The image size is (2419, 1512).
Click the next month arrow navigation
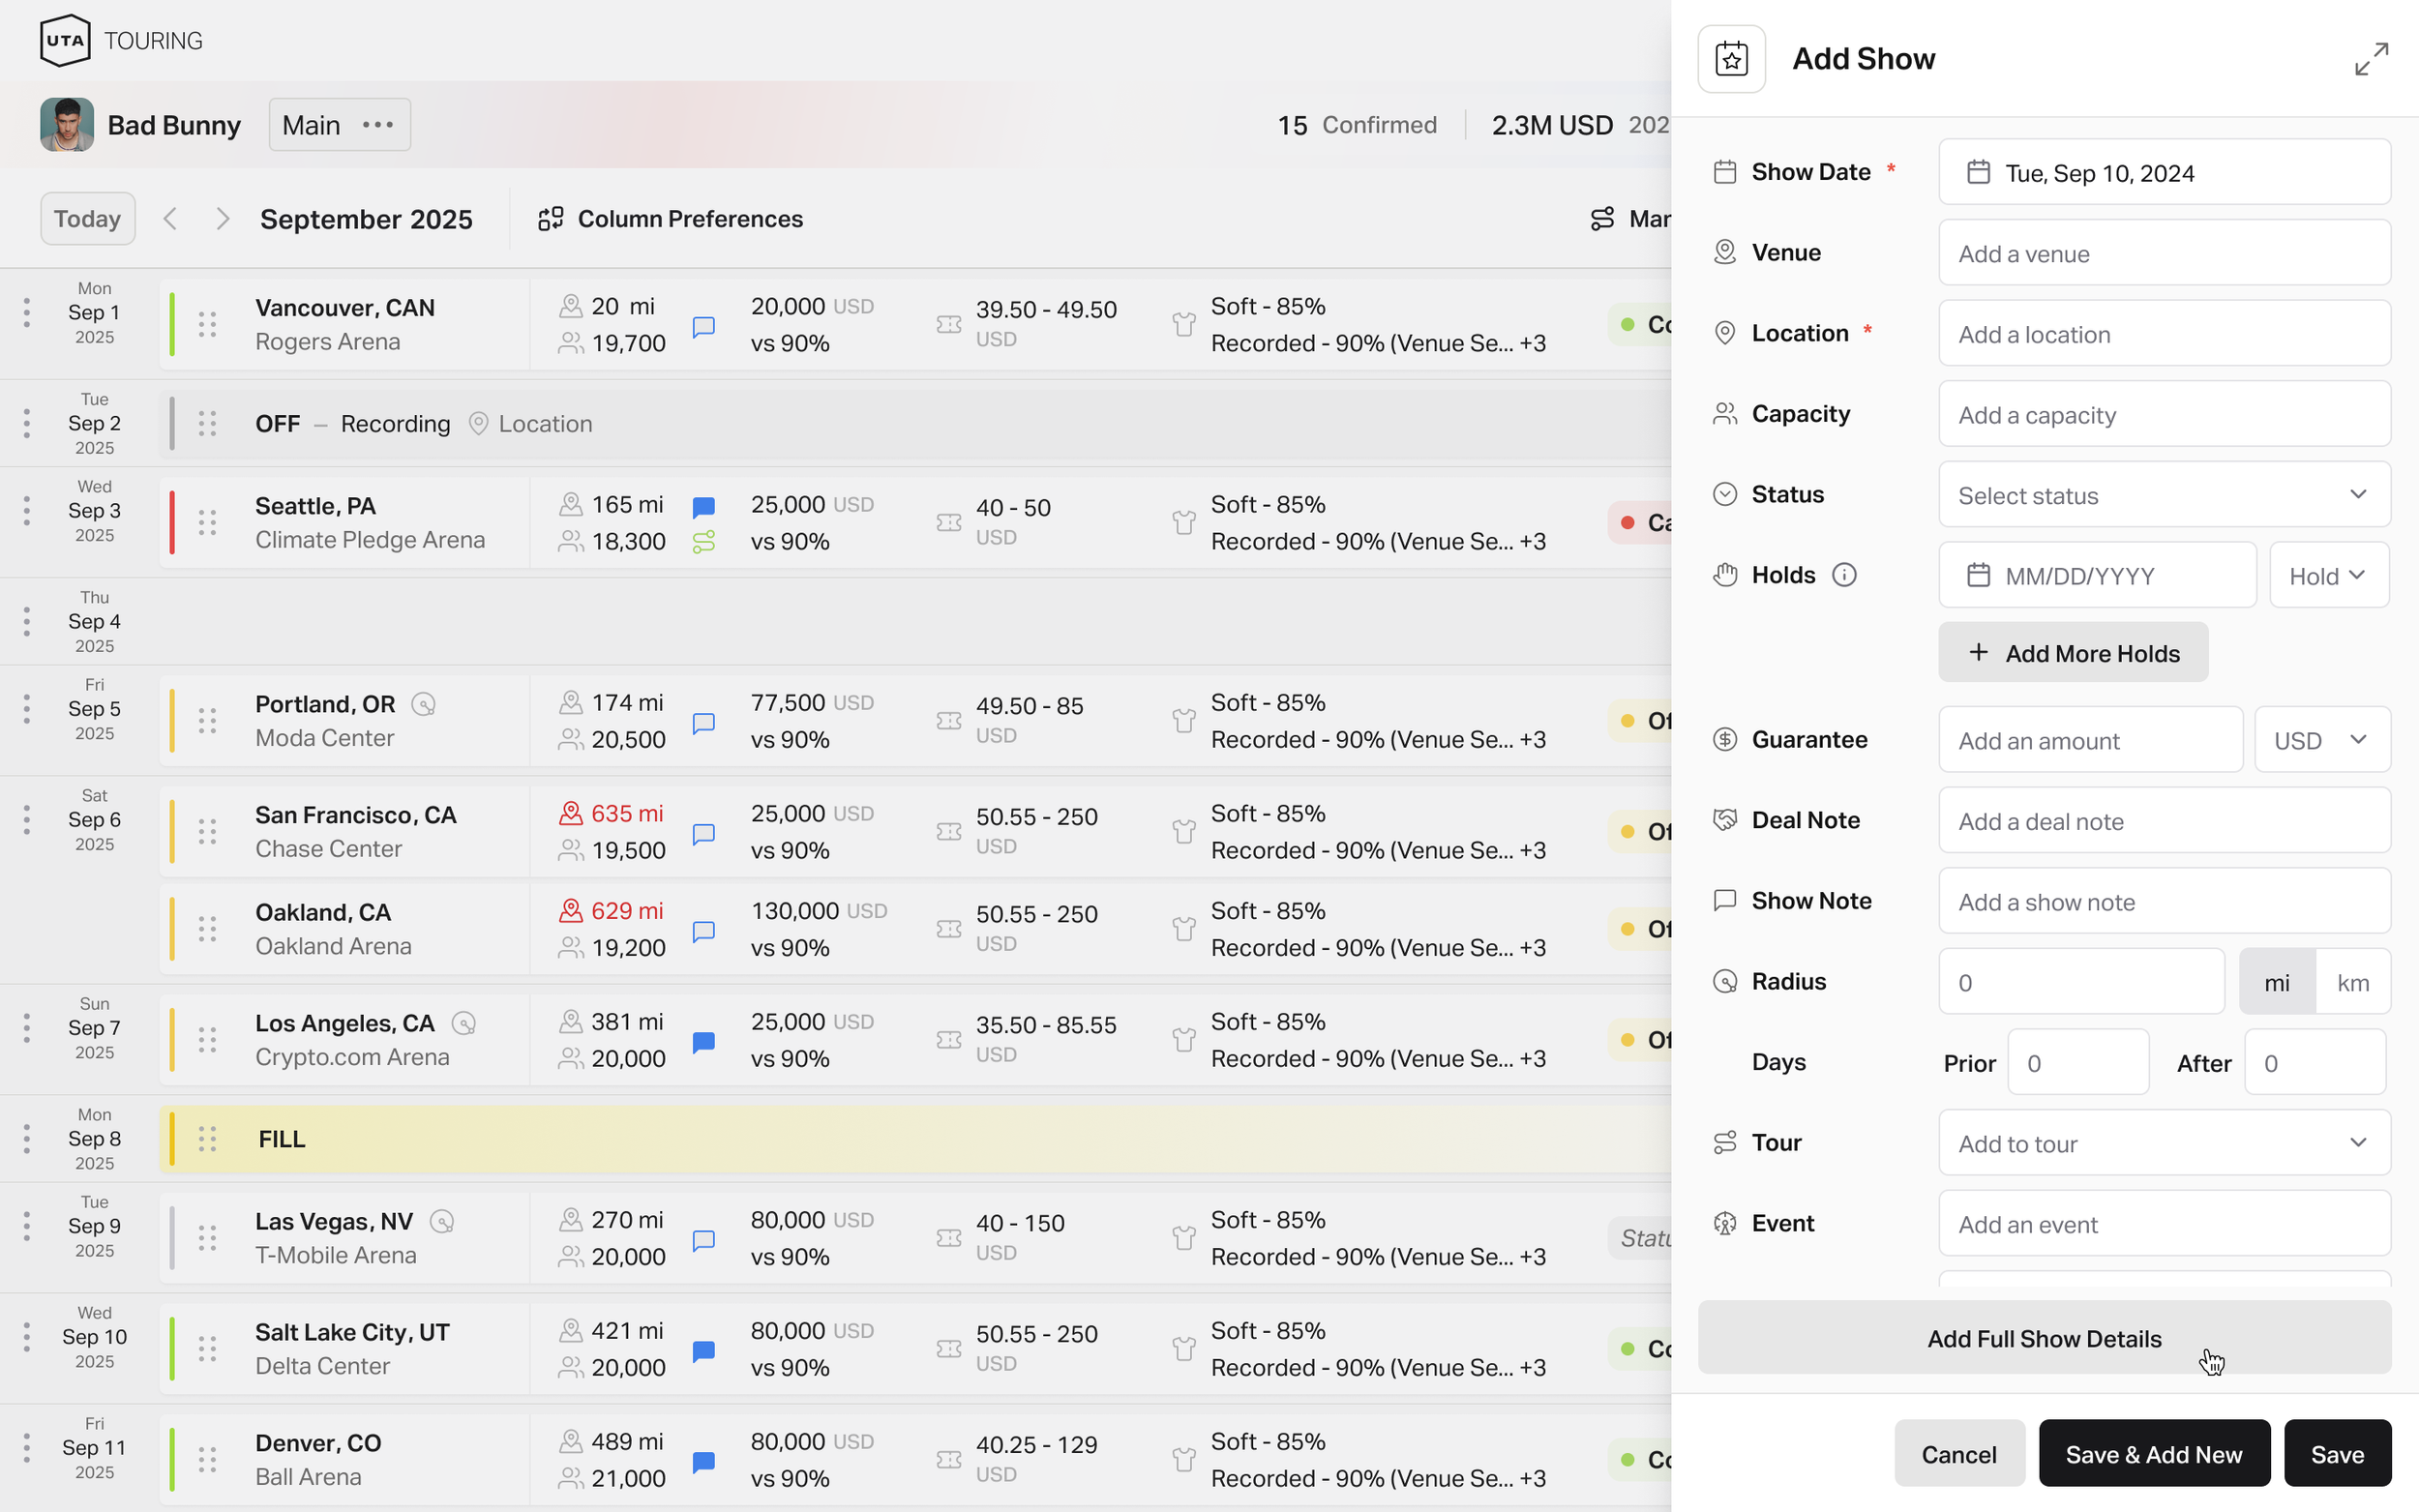tap(223, 218)
